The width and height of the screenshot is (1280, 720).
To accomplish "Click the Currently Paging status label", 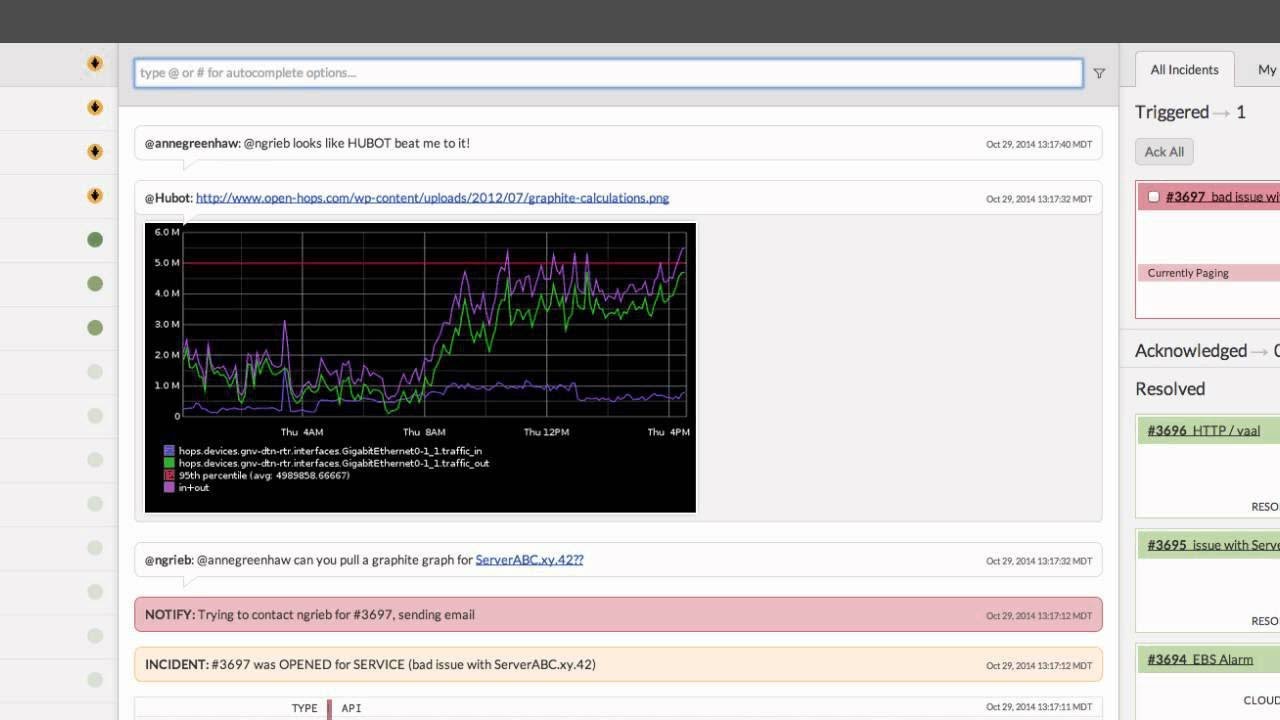I will coord(1188,273).
